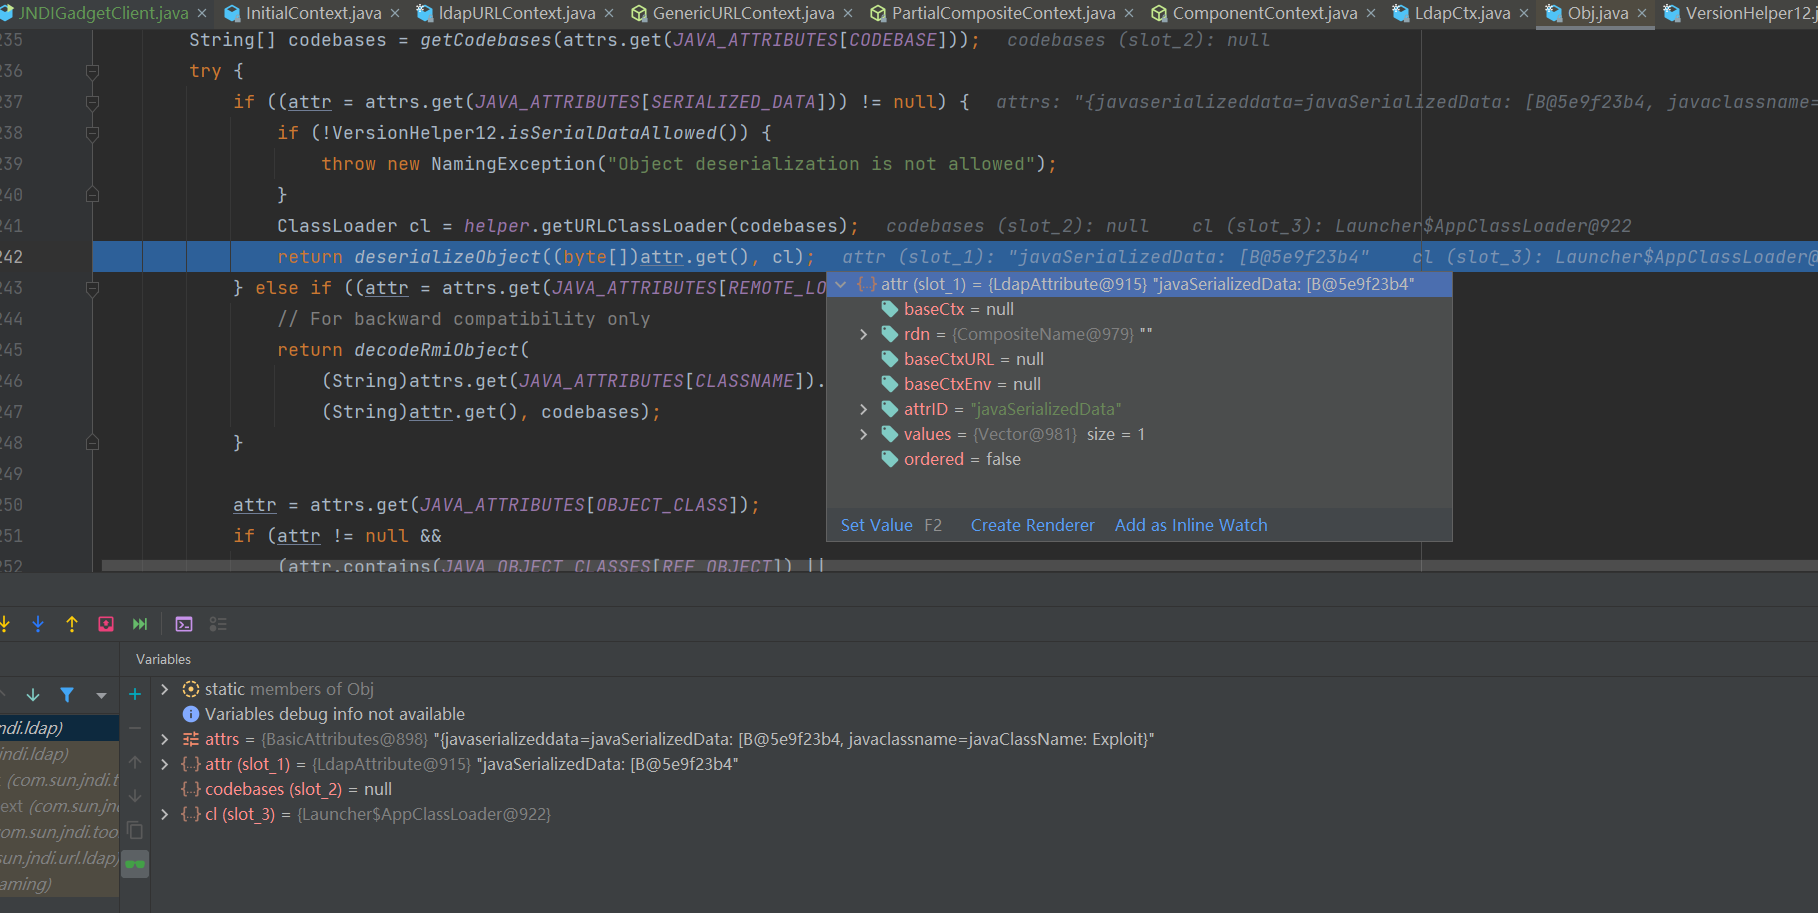Image resolution: width=1818 pixels, height=913 pixels.
Task: Click the Trace Current Stream Chain icon
Action: (218, 624)
